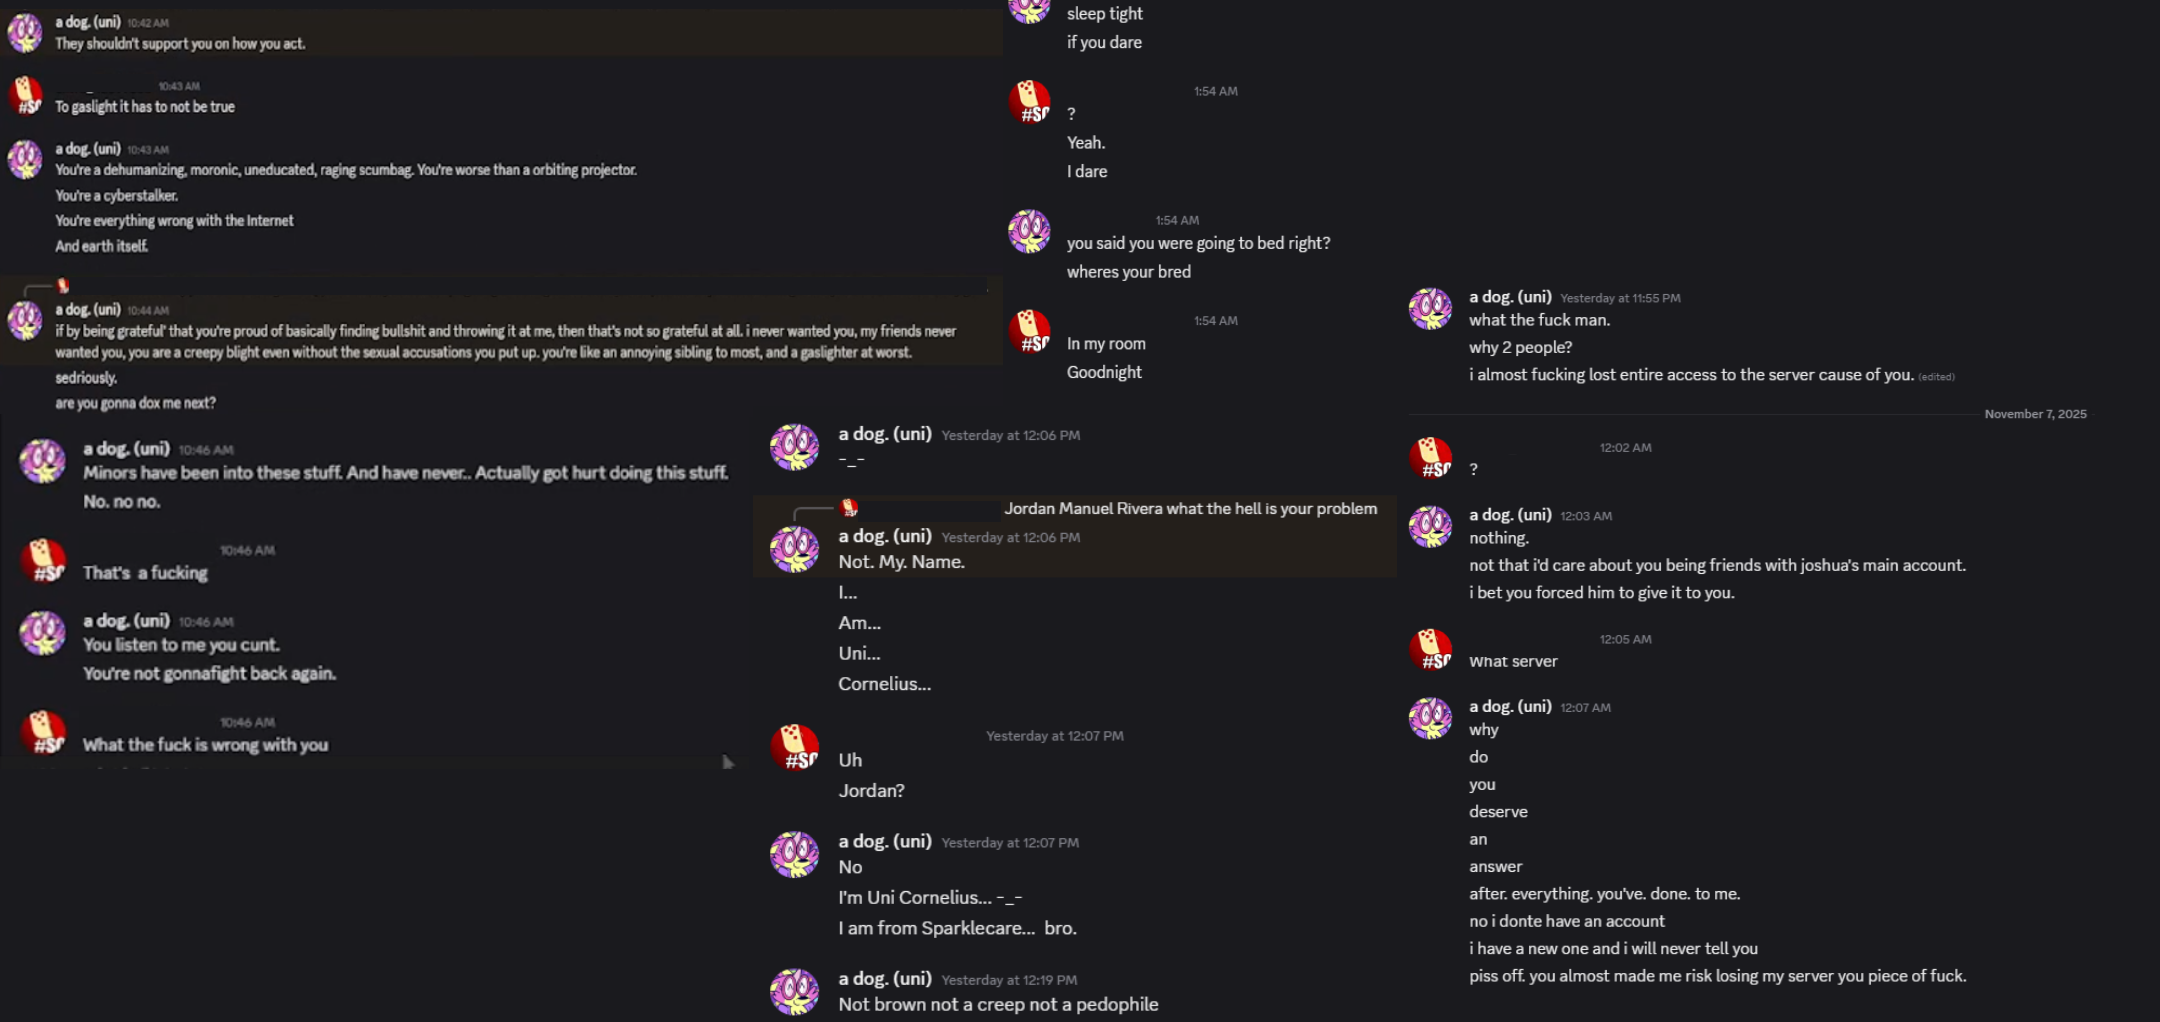Image resolution: width=2160 pixels, height=1022 pixels.
Task: Select the "sleep tight" message text
Action: (1104, 14)
